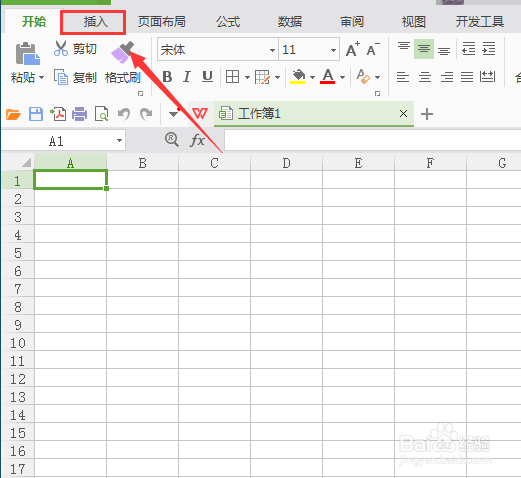521x478 pixels.
Task: Click the print icon
Action: [79, 114]
